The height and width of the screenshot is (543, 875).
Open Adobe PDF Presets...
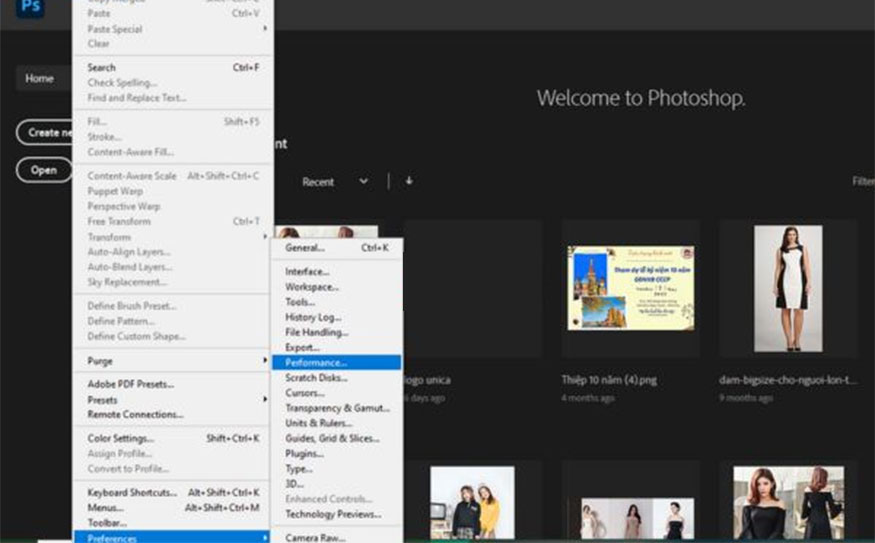point(173,384)
